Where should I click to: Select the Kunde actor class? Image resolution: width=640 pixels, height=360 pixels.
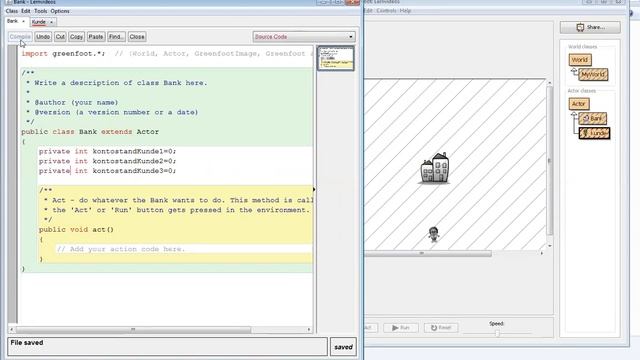[x=595, y=133]
